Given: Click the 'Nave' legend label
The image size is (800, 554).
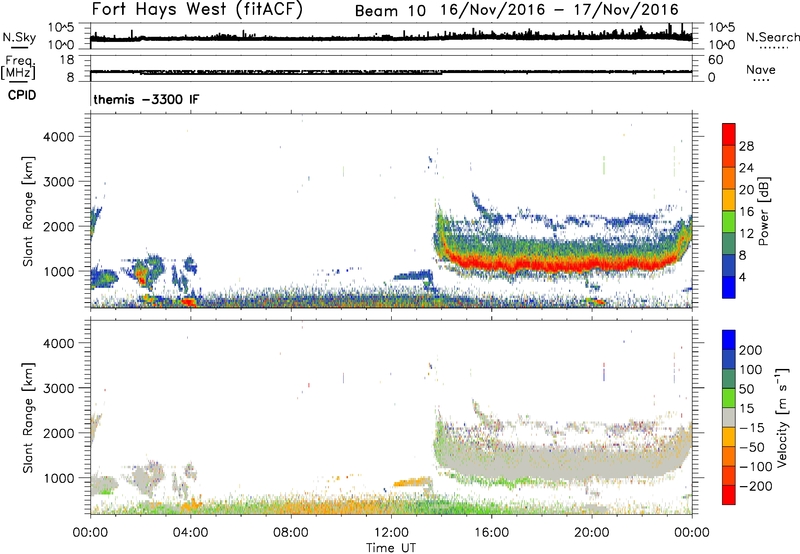Looking at the screenshot, I should 761,69.
